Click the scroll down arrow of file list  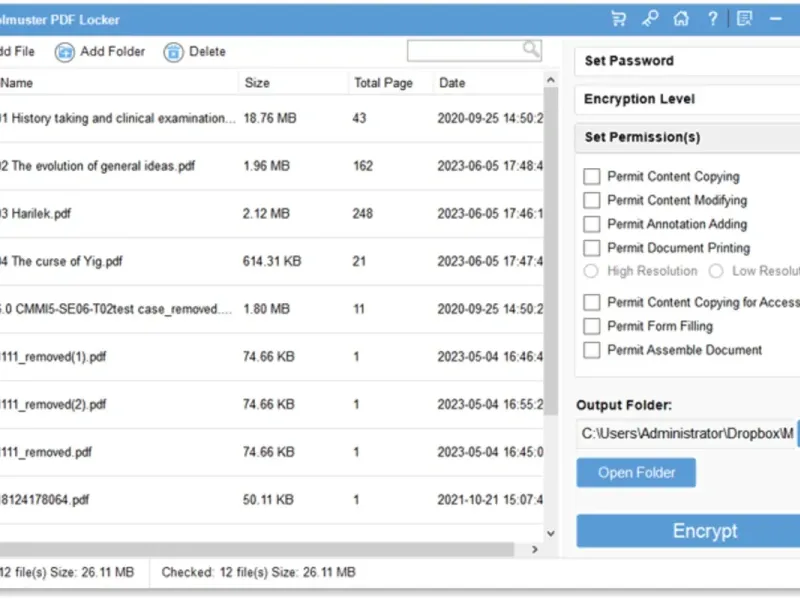click(x=551, y=534)
